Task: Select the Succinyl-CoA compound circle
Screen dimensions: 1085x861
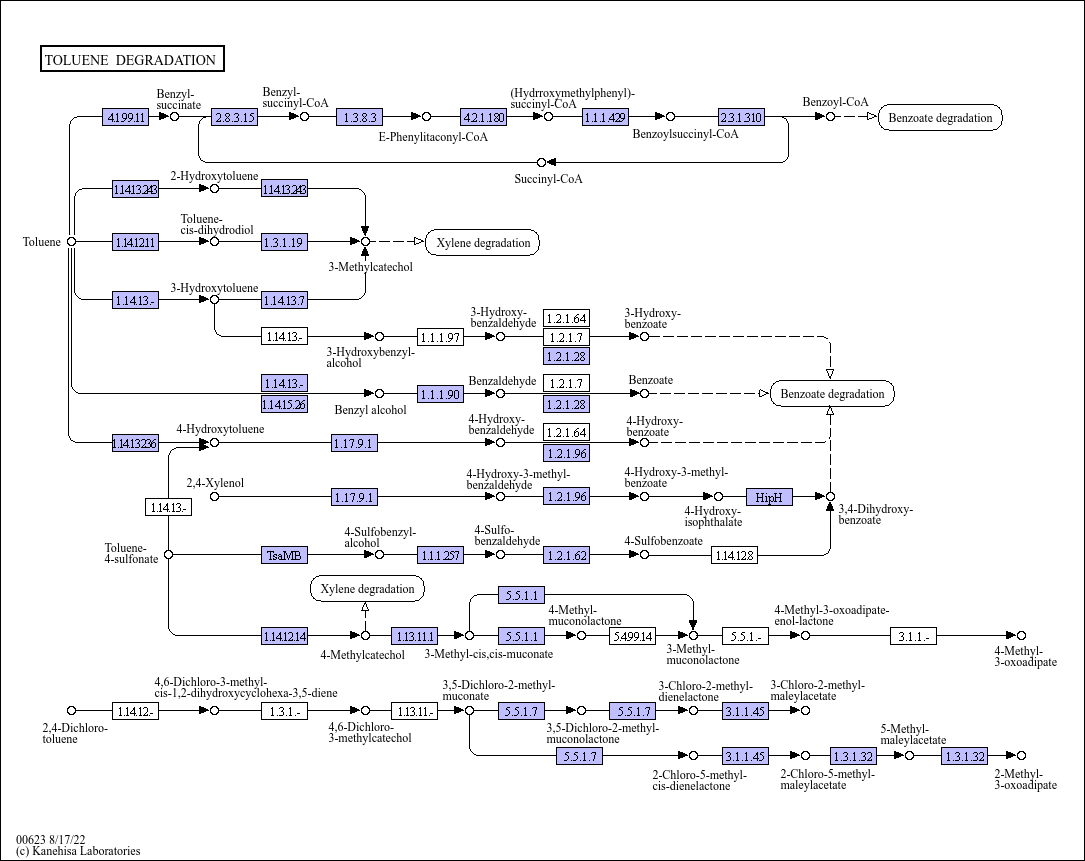Action: click(x=542, y=163)
